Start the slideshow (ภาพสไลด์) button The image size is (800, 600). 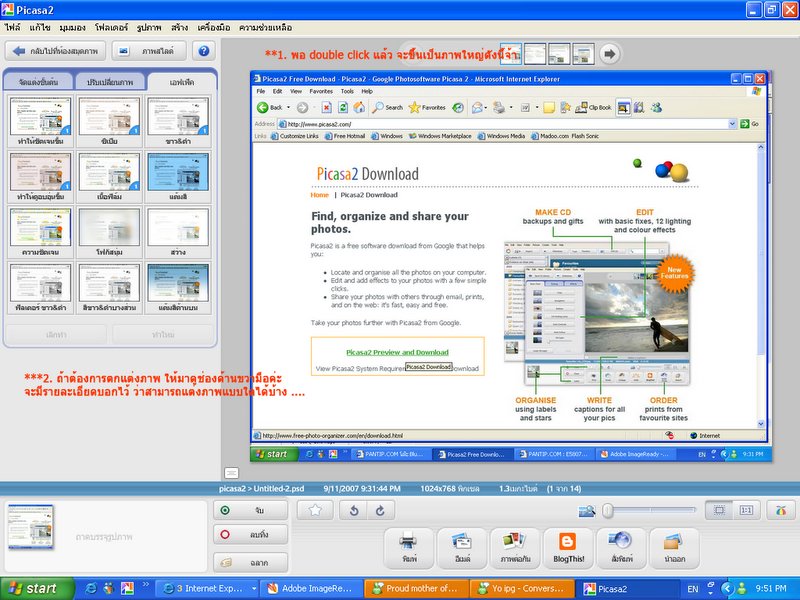[148, 51]
